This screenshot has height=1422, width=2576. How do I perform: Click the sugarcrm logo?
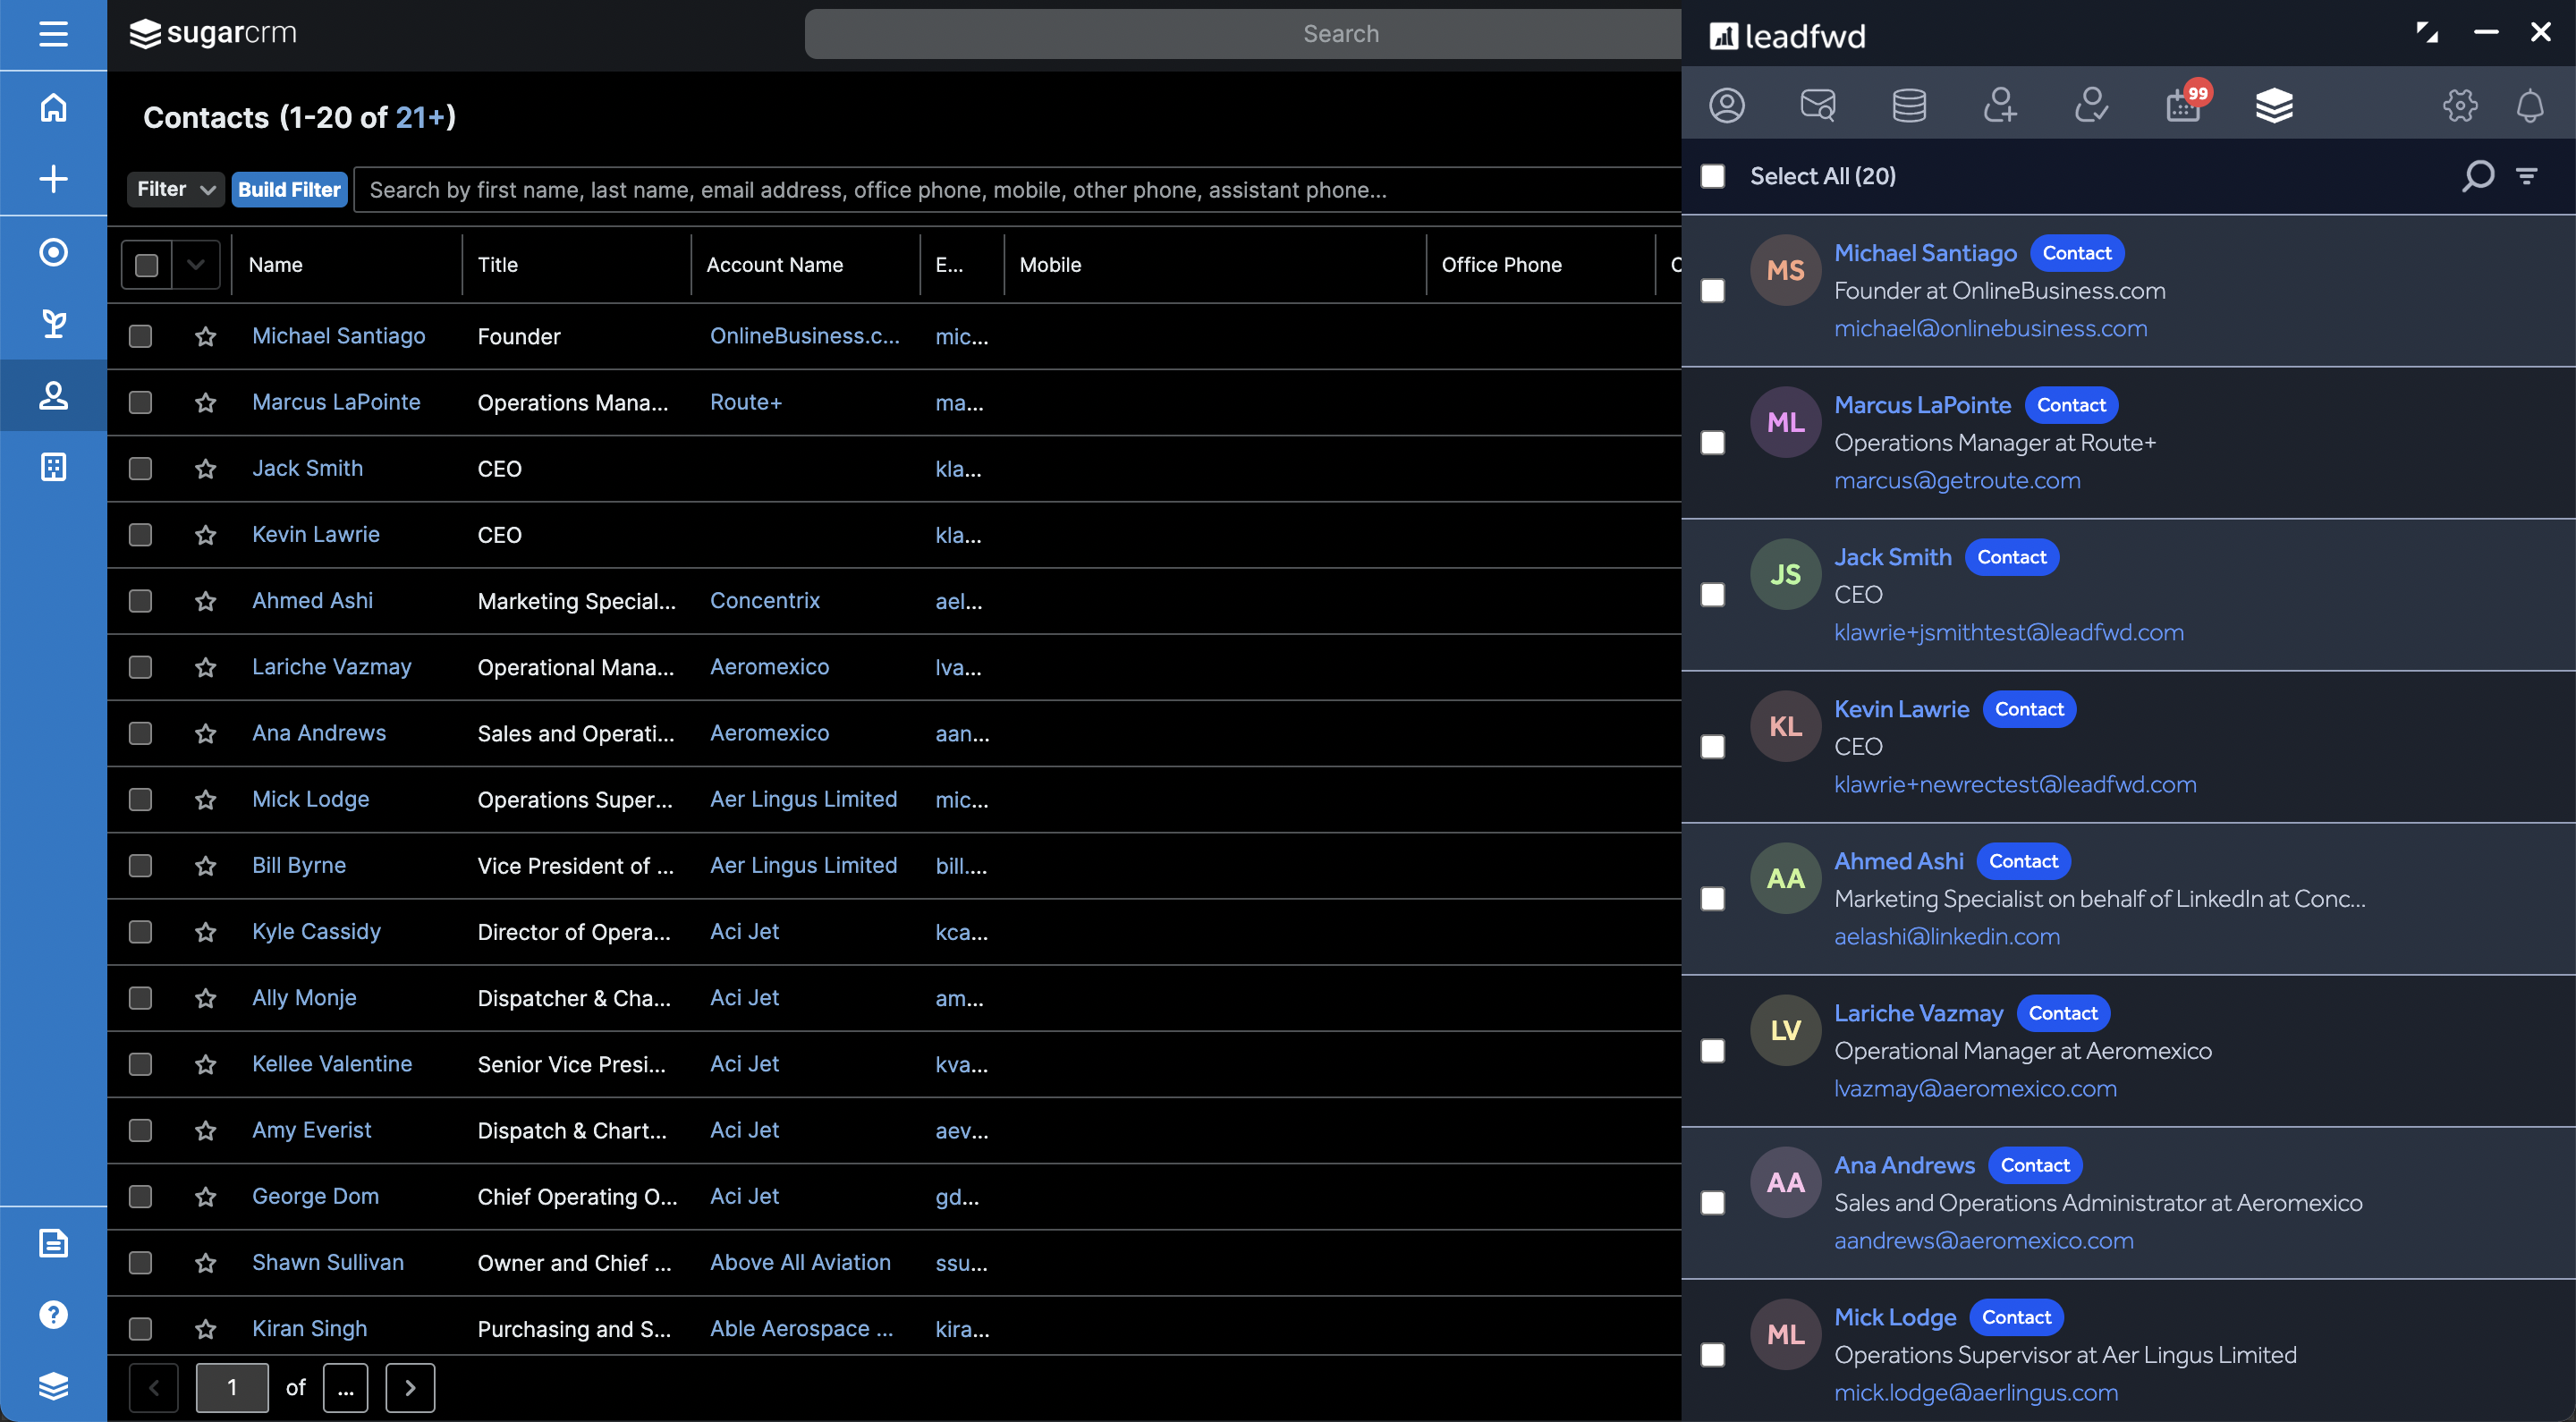point(213,33)
